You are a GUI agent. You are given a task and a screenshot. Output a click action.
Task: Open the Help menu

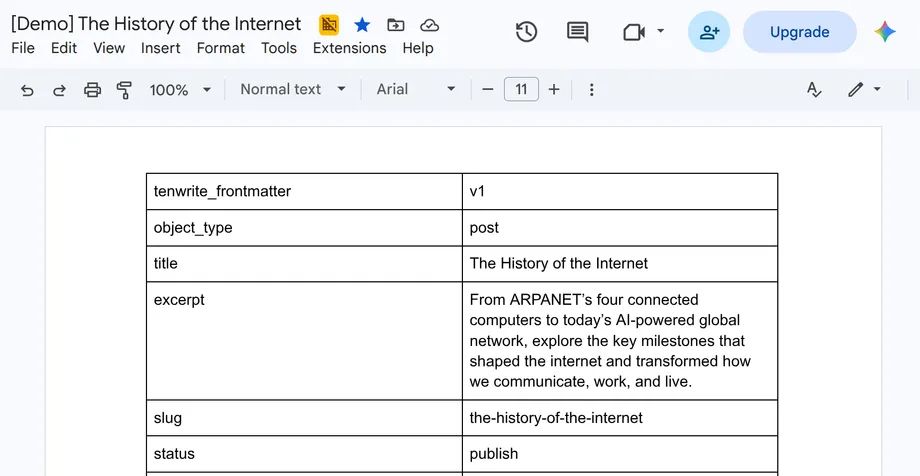coord(418,48)
